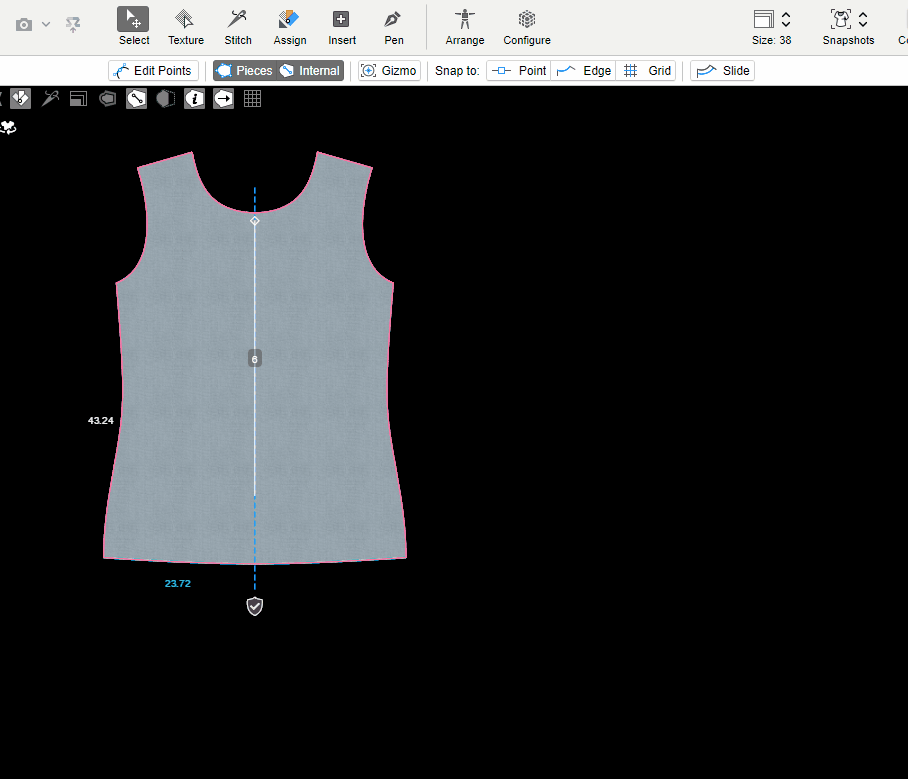908x779 pixels.
Task: Enable snap to Edge
Action: (x=583, y=71)
